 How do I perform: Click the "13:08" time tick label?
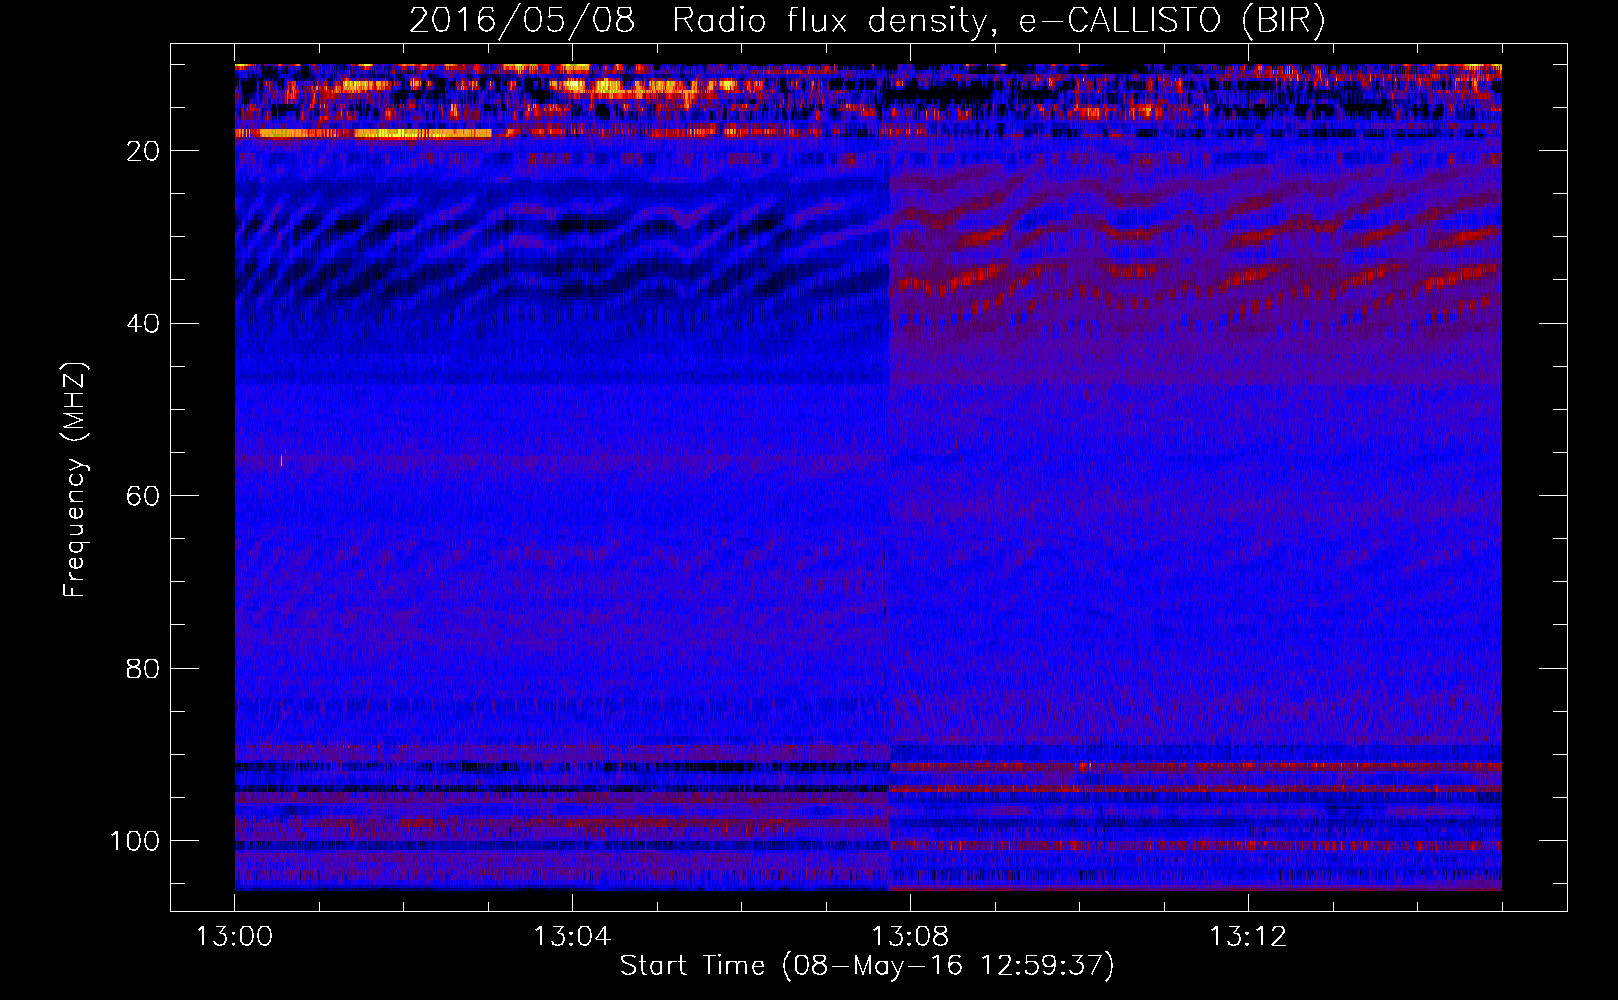pyautogui.click(x=910, y=937)
